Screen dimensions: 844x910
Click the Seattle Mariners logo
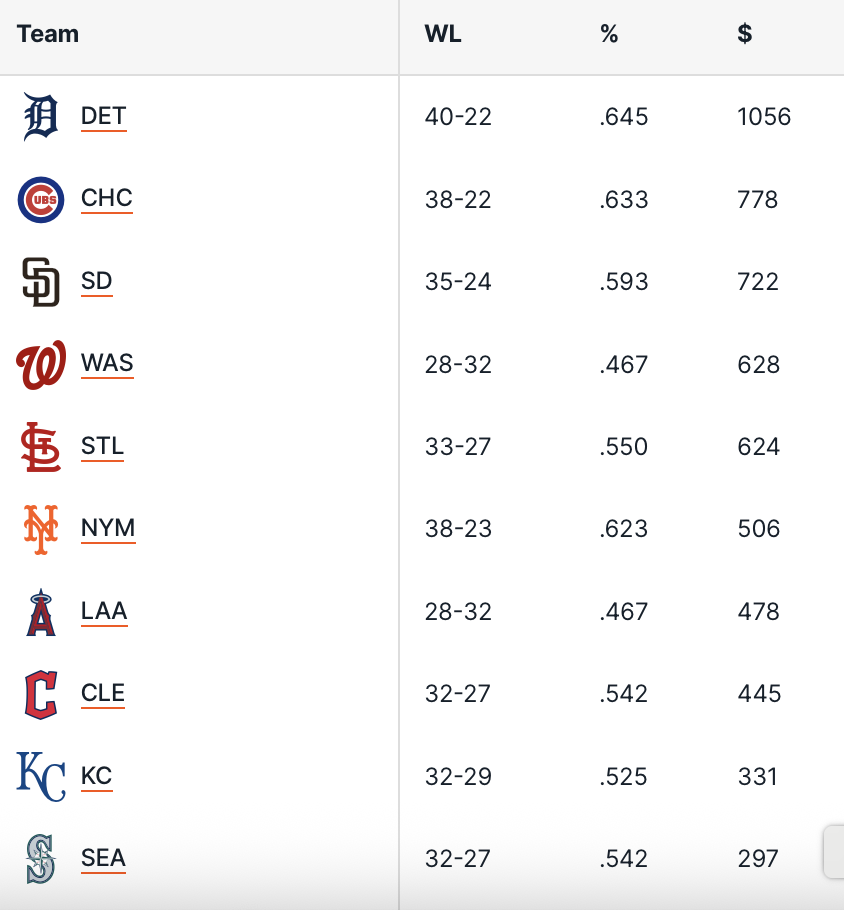pyautogui.click(x=41, y=858)
